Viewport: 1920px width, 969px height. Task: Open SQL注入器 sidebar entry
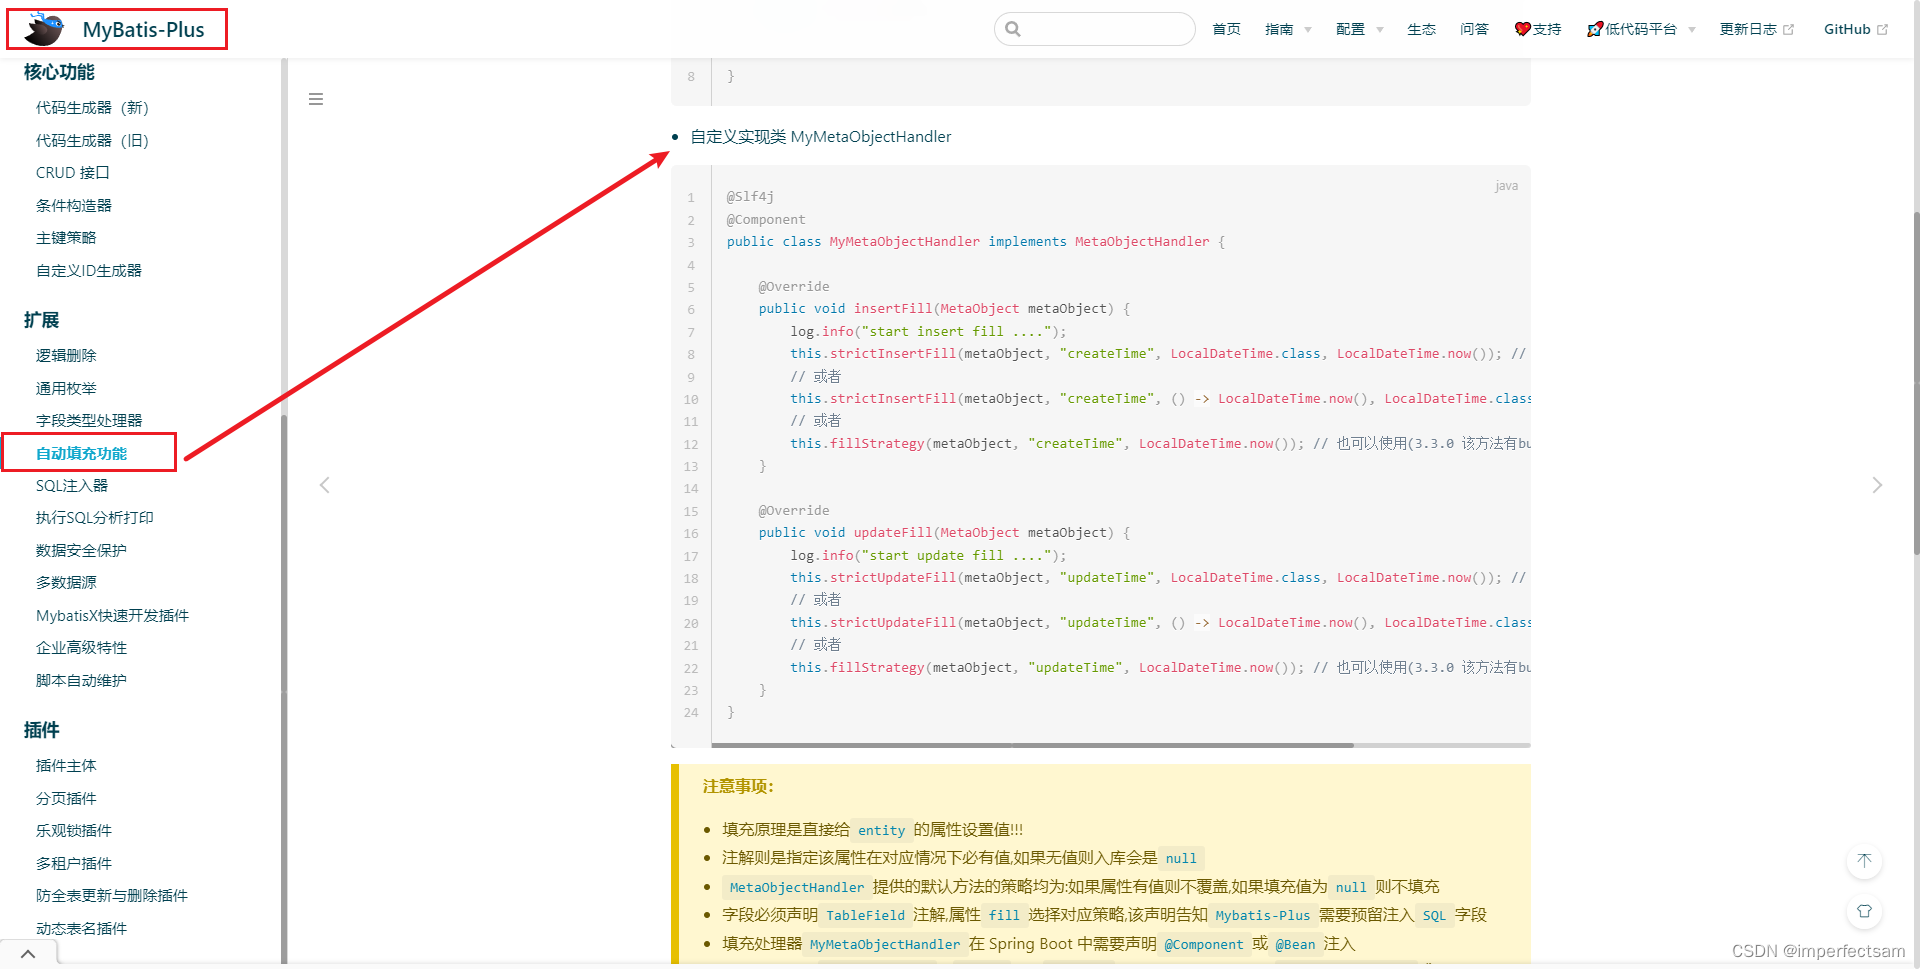point(72,486)
